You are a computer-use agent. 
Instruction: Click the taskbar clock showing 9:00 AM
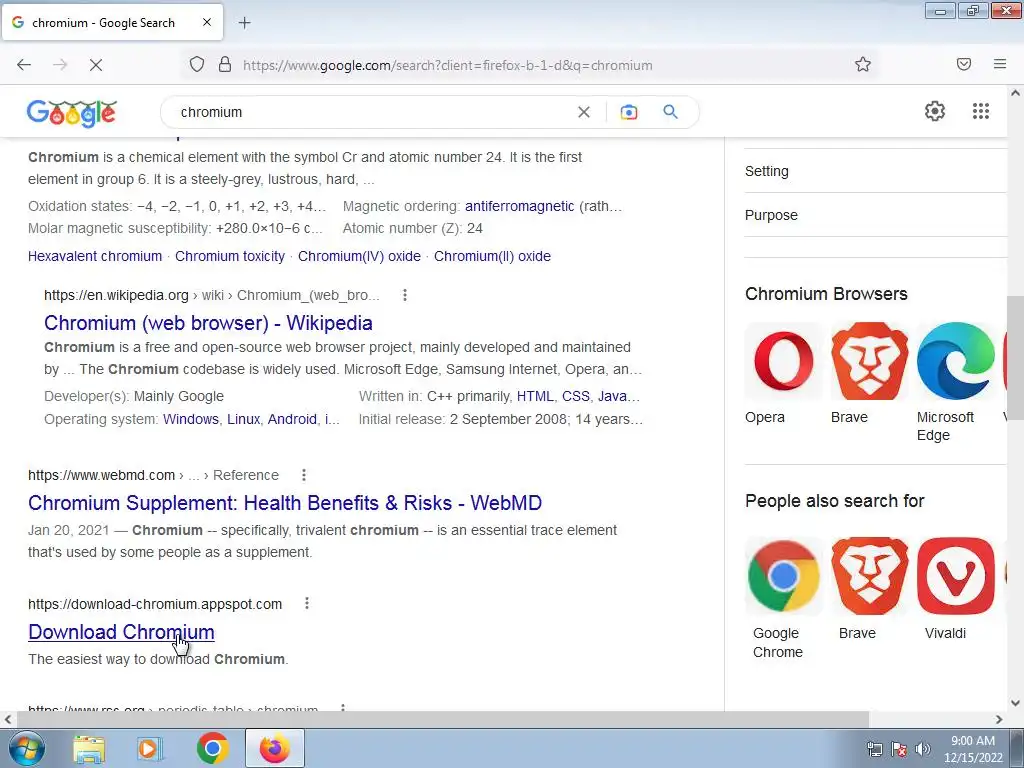[973, 748]
